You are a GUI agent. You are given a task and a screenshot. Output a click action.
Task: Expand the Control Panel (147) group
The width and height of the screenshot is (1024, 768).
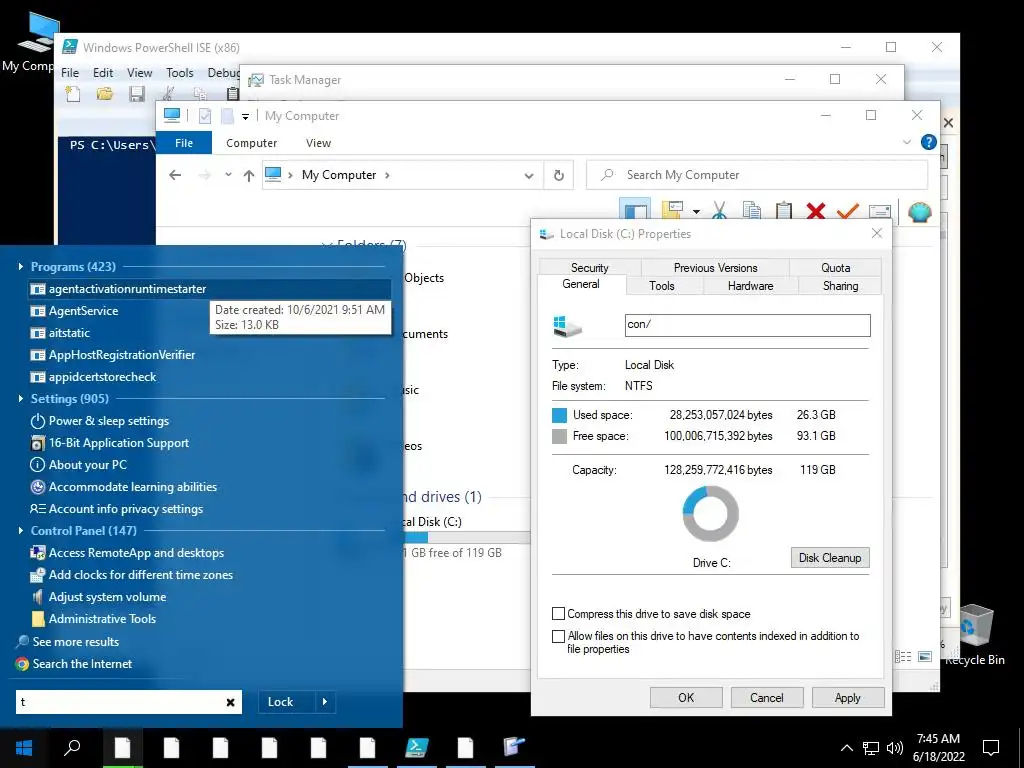point(21,530)
